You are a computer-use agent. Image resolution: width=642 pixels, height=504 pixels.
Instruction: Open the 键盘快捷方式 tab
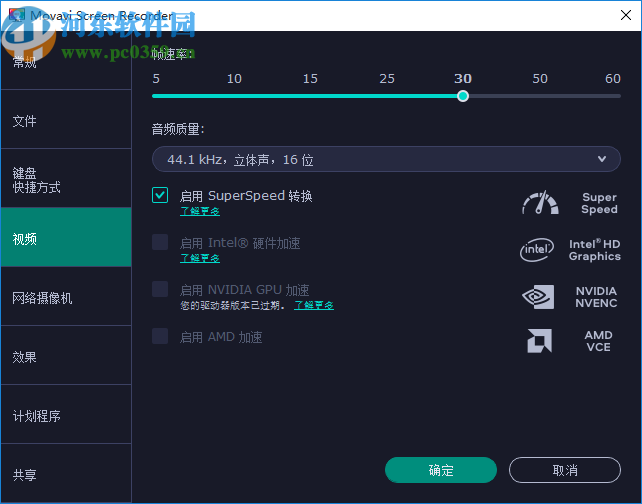coord(66,179)
